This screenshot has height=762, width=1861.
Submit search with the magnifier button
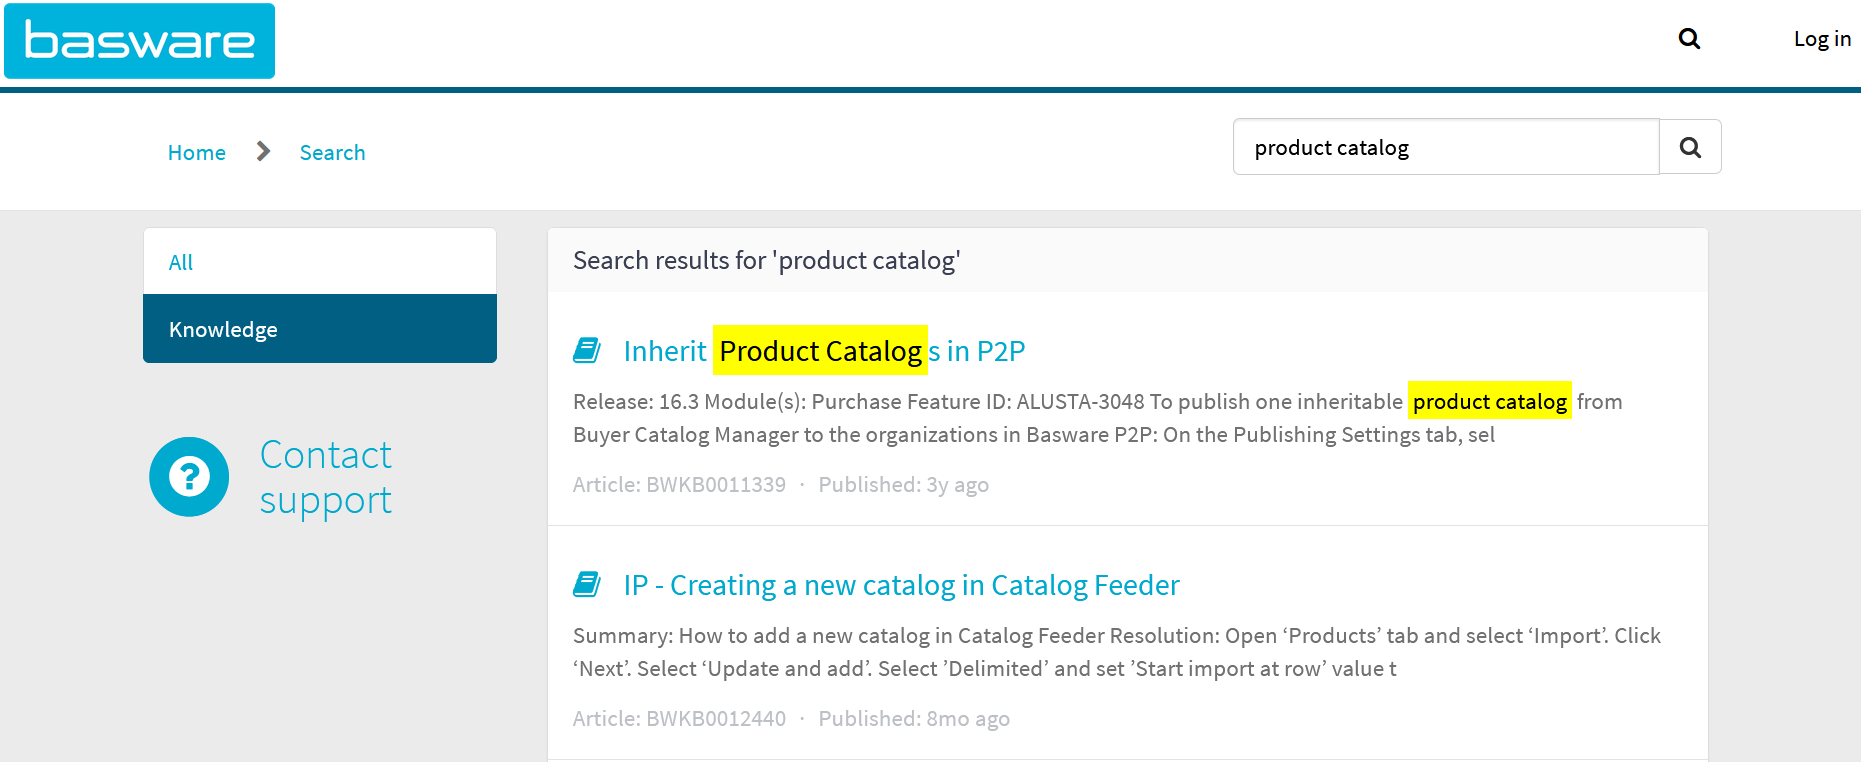tap(1690, 147)
